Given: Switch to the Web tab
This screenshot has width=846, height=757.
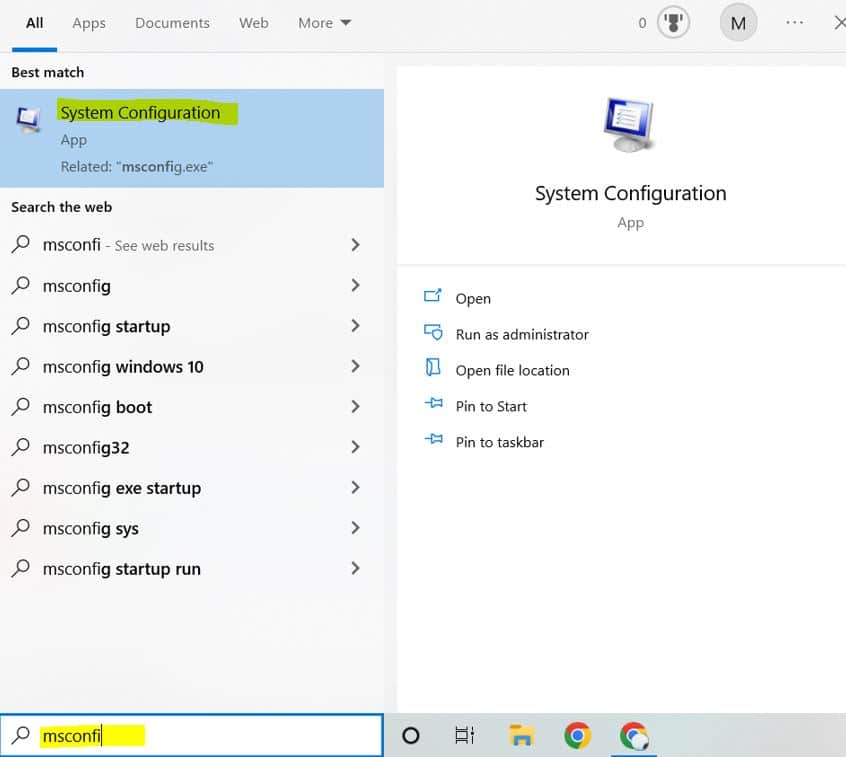Looking at the screenshot, I should 254,23.
